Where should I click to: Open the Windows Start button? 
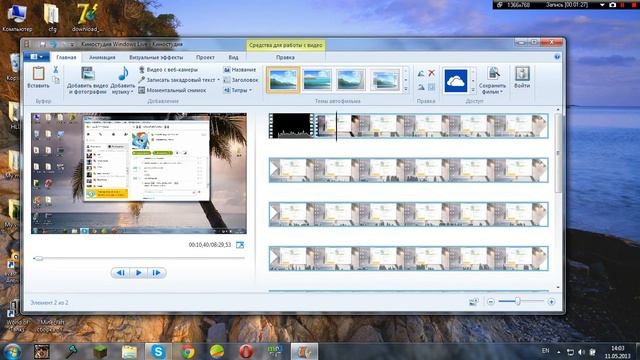pyautogui.click(x=12, y=352)
